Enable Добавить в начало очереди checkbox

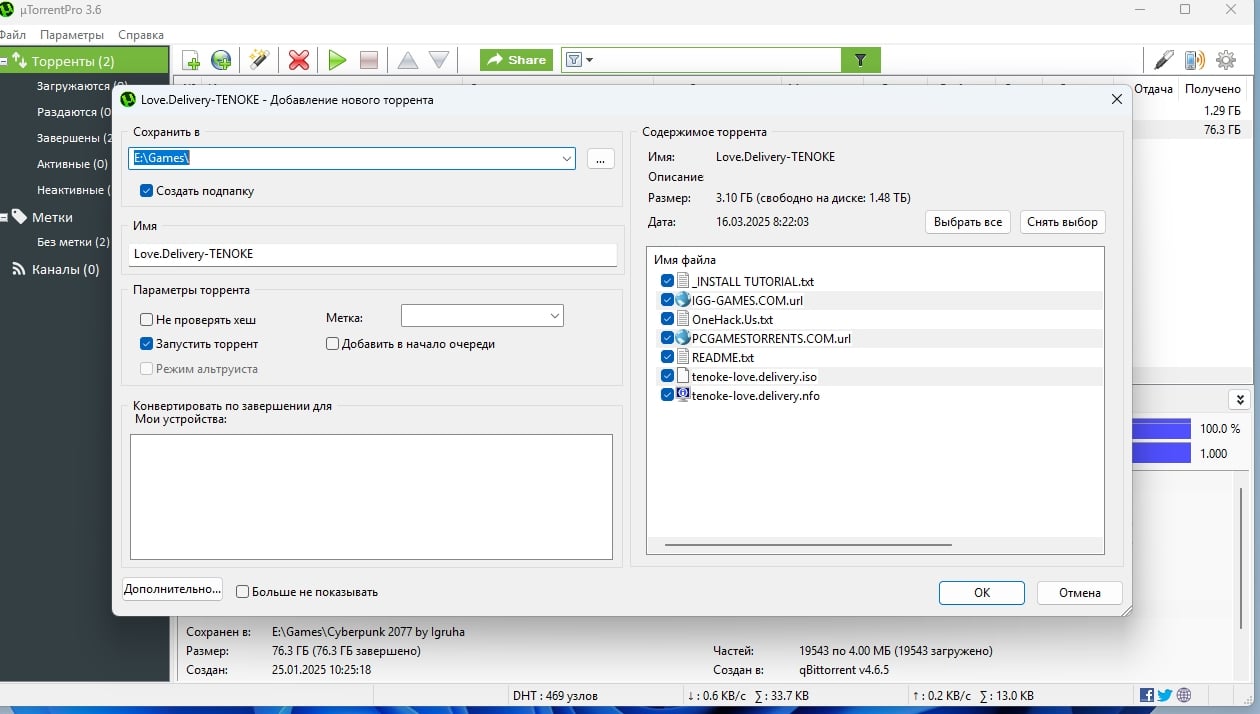333,344
